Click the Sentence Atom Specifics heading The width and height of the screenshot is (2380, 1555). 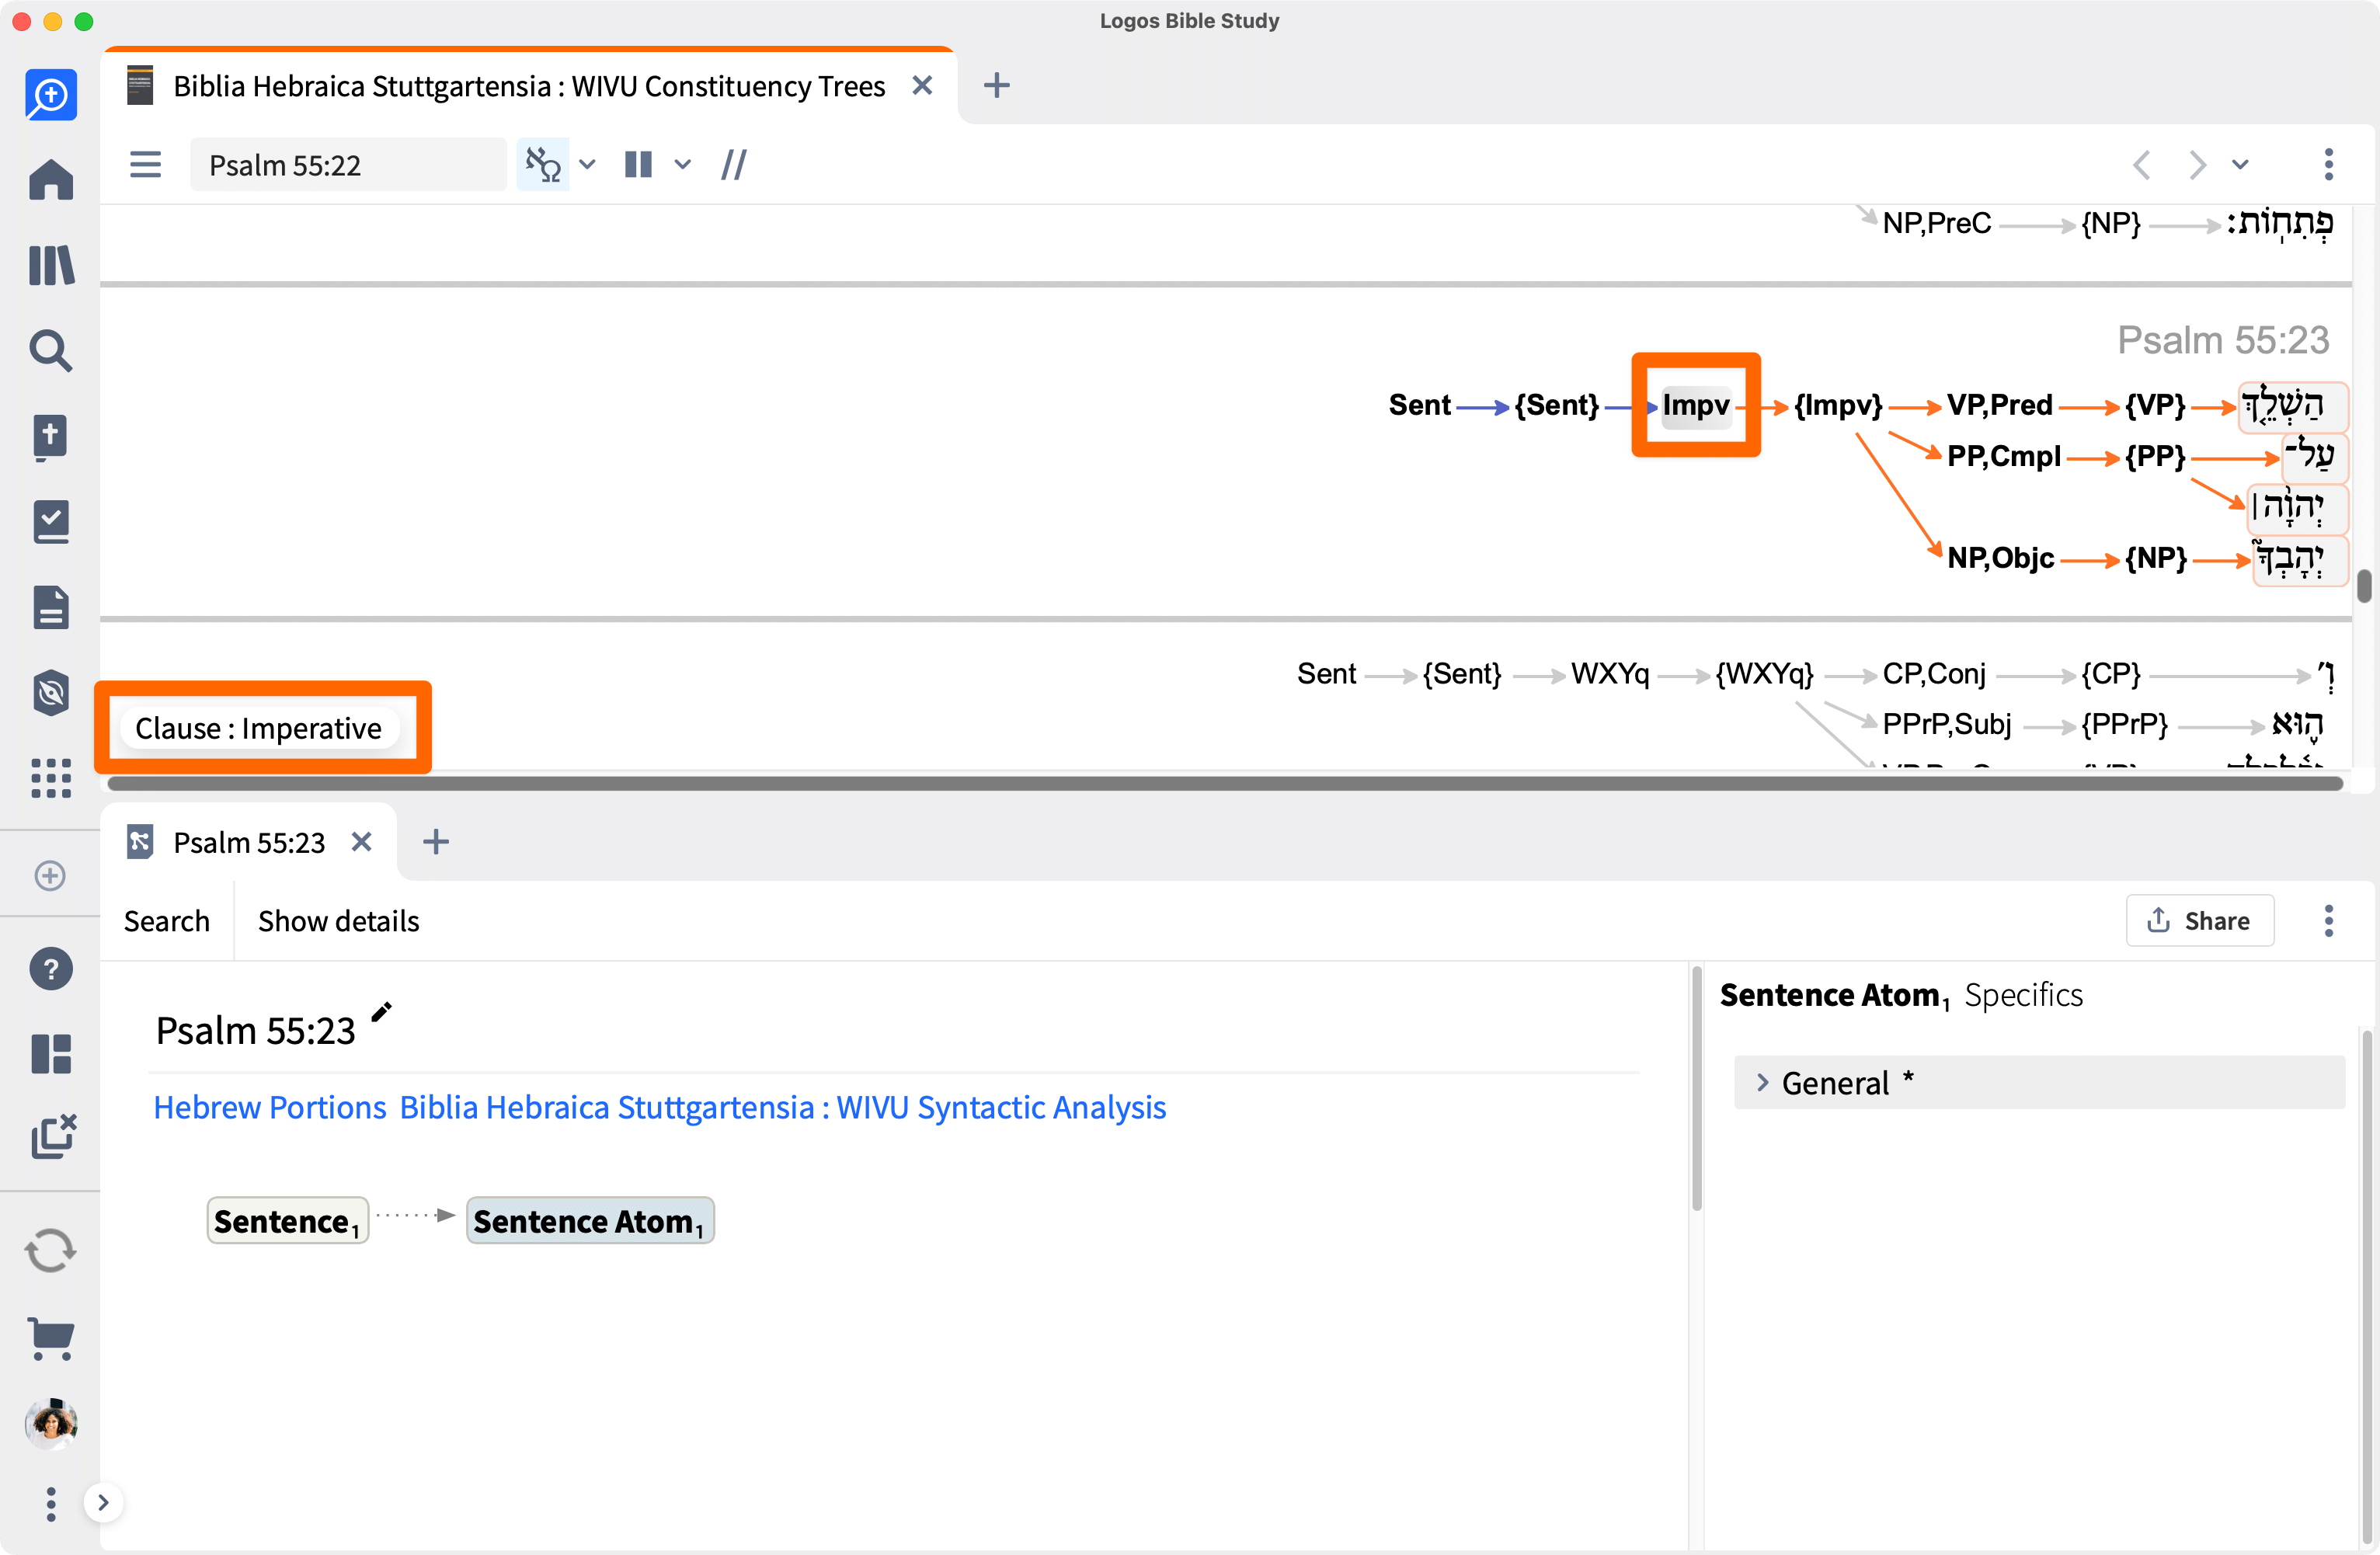(1901, 996)
